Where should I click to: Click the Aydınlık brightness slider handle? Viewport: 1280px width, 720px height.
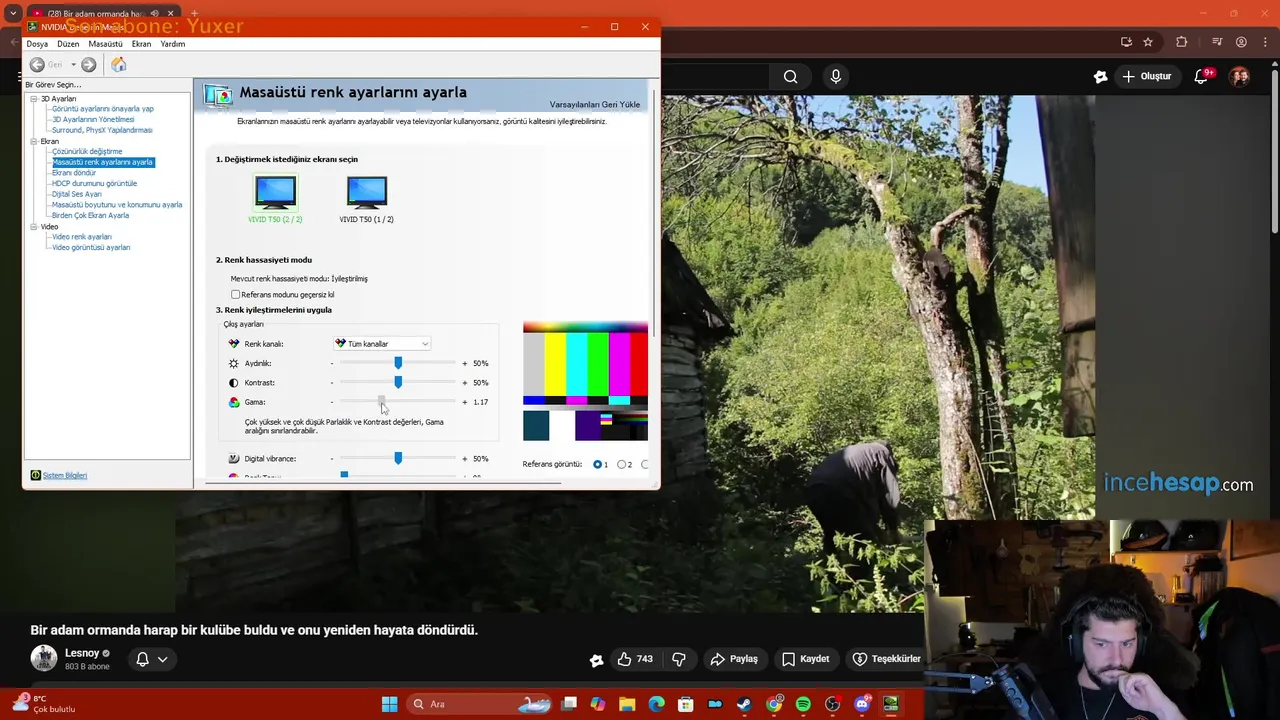pyautogui.click(x=398, y=363)
